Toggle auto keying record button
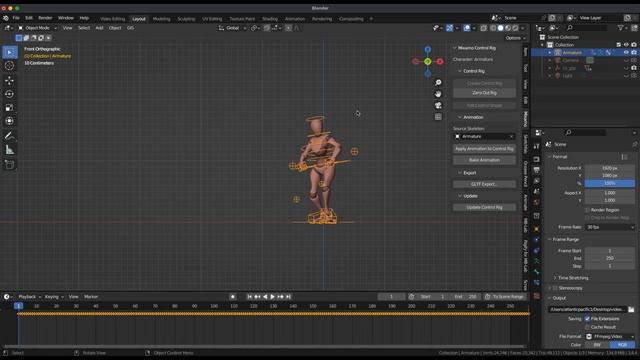Viewport: 640px width, 360px height. [x=233, y=297]
